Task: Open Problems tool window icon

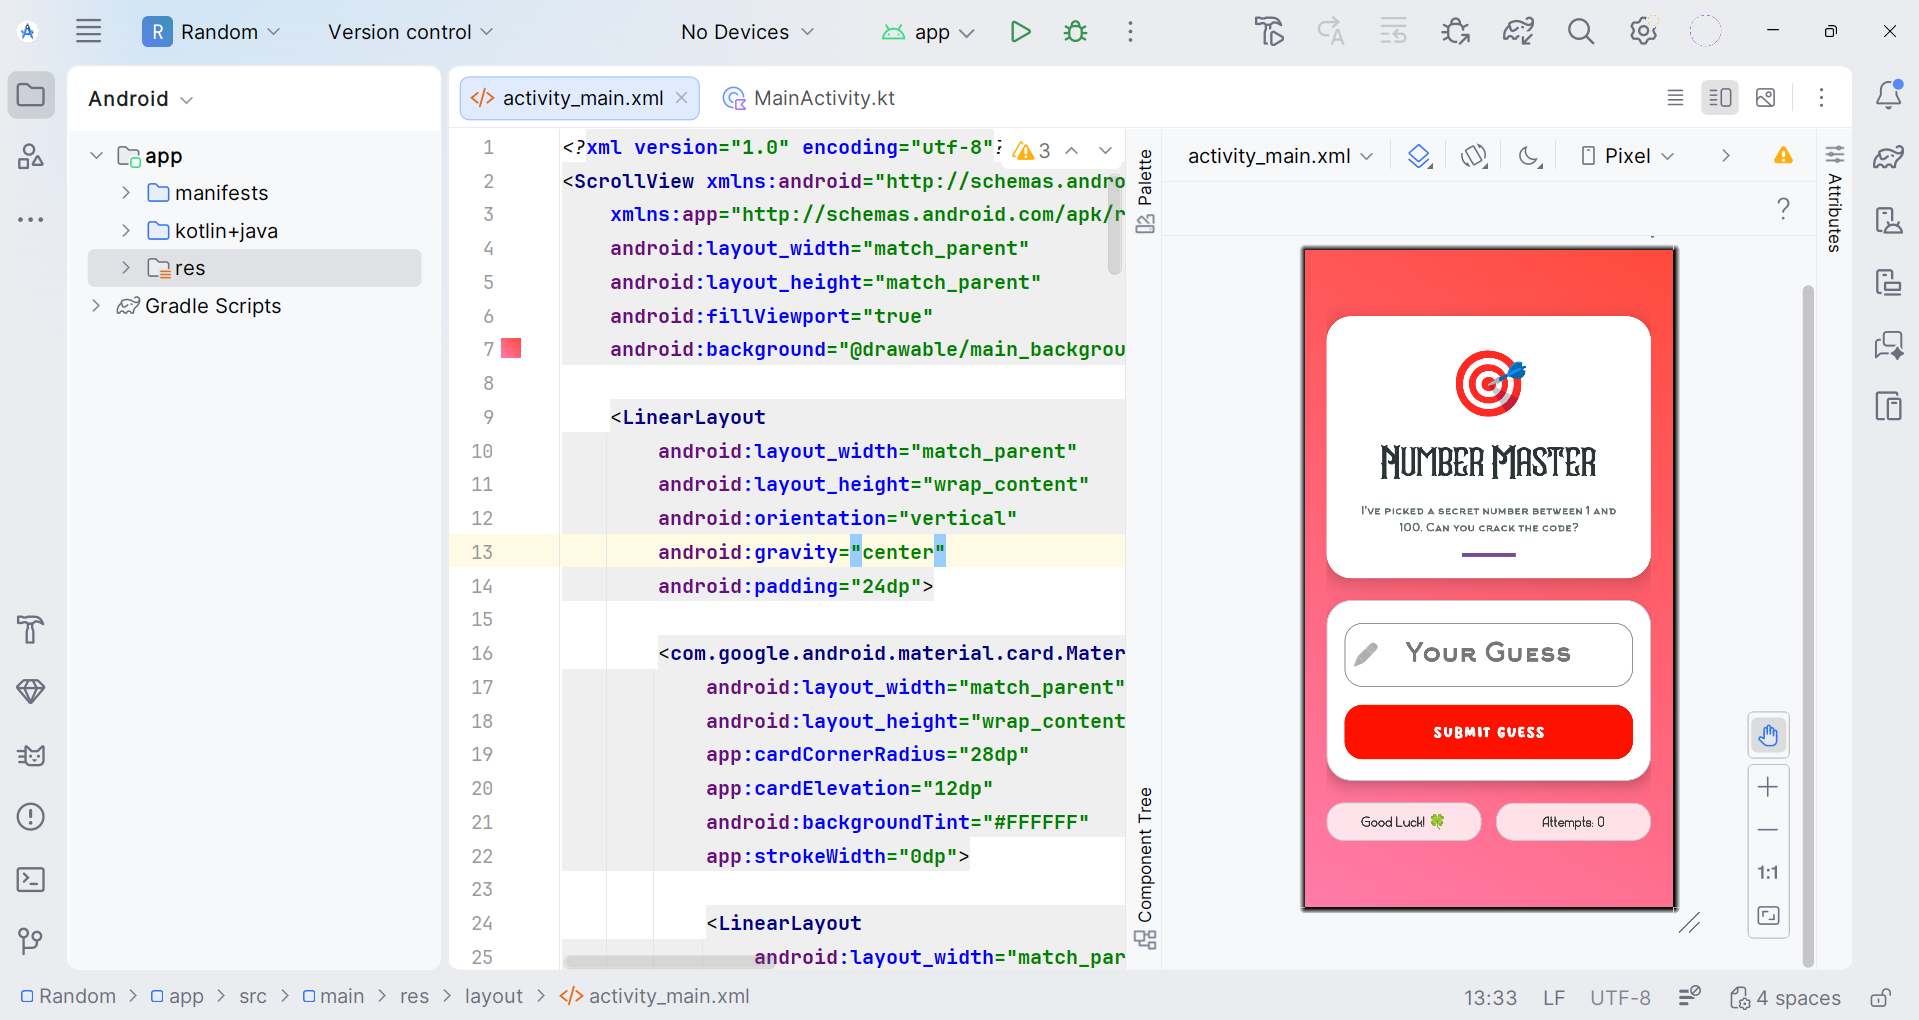Action: (x=31, y=817)
